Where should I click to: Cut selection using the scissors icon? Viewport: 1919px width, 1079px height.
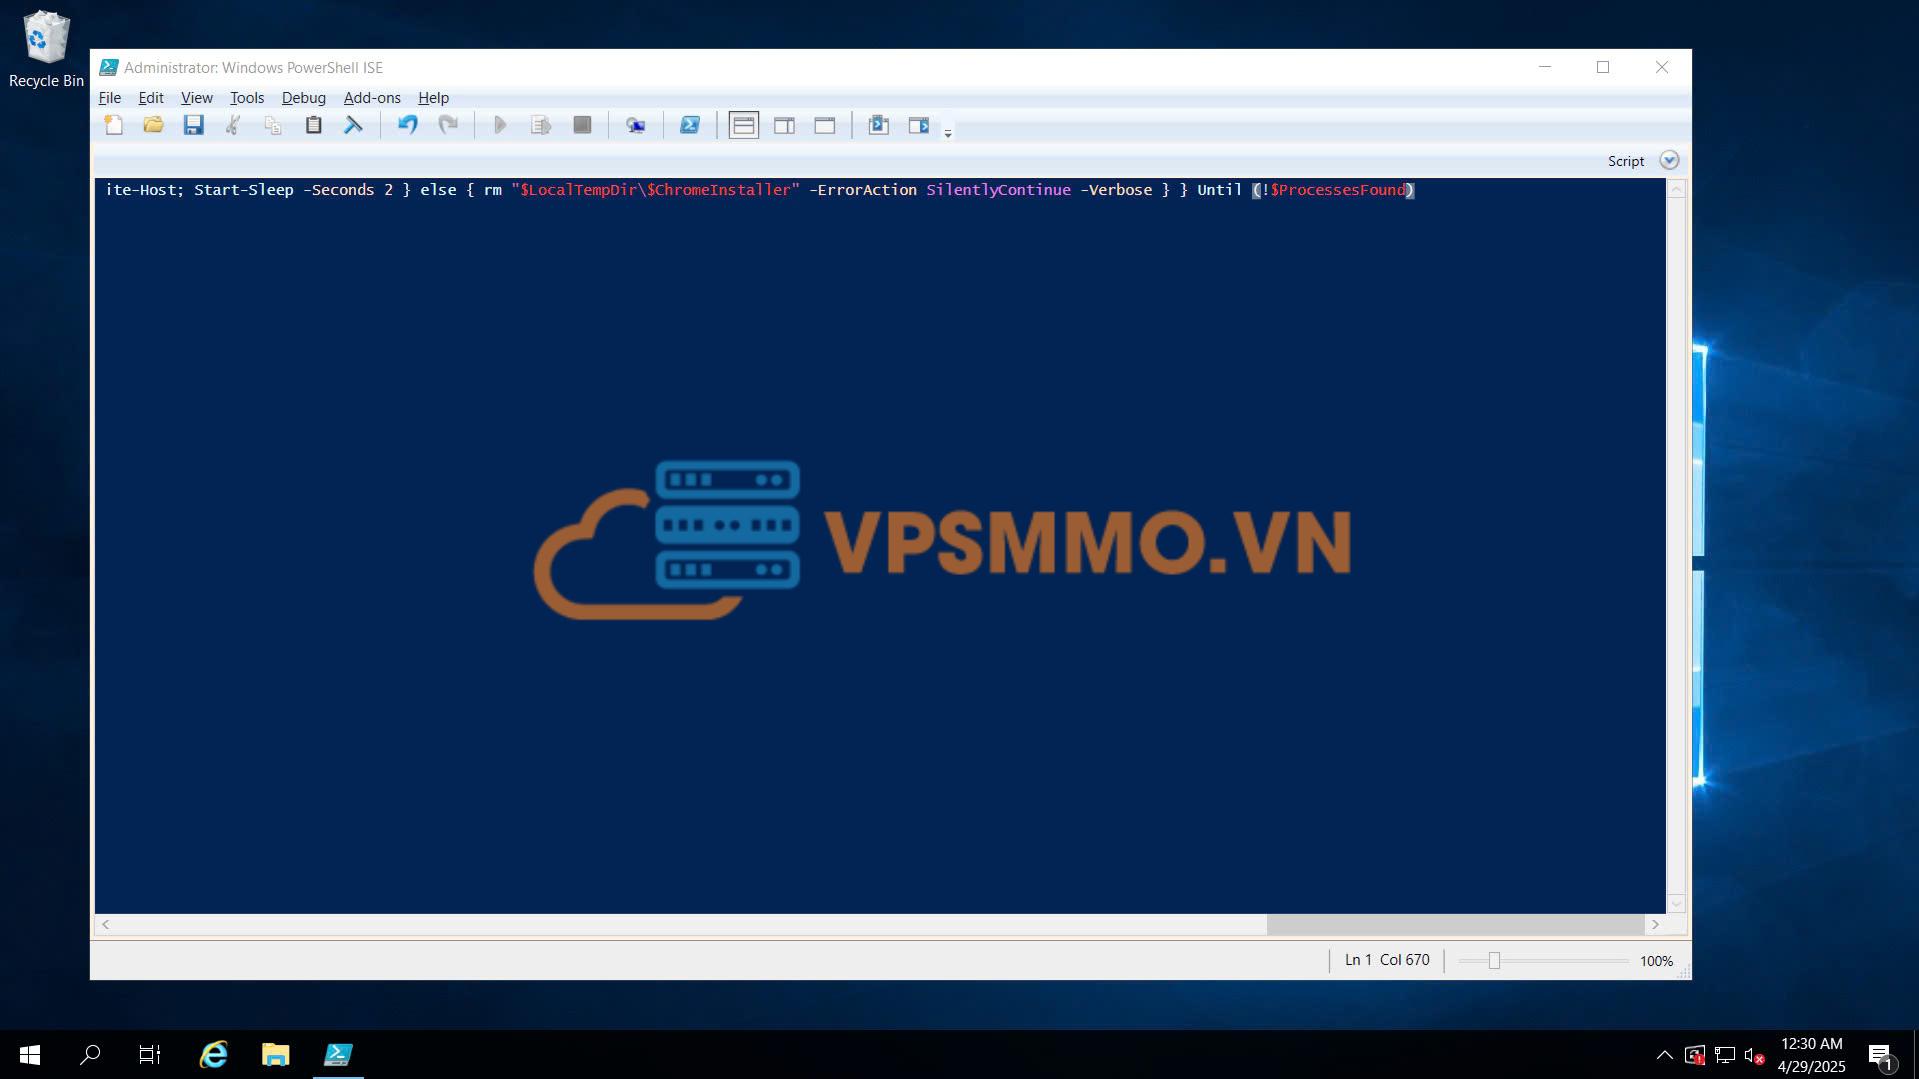click(233, 125)
